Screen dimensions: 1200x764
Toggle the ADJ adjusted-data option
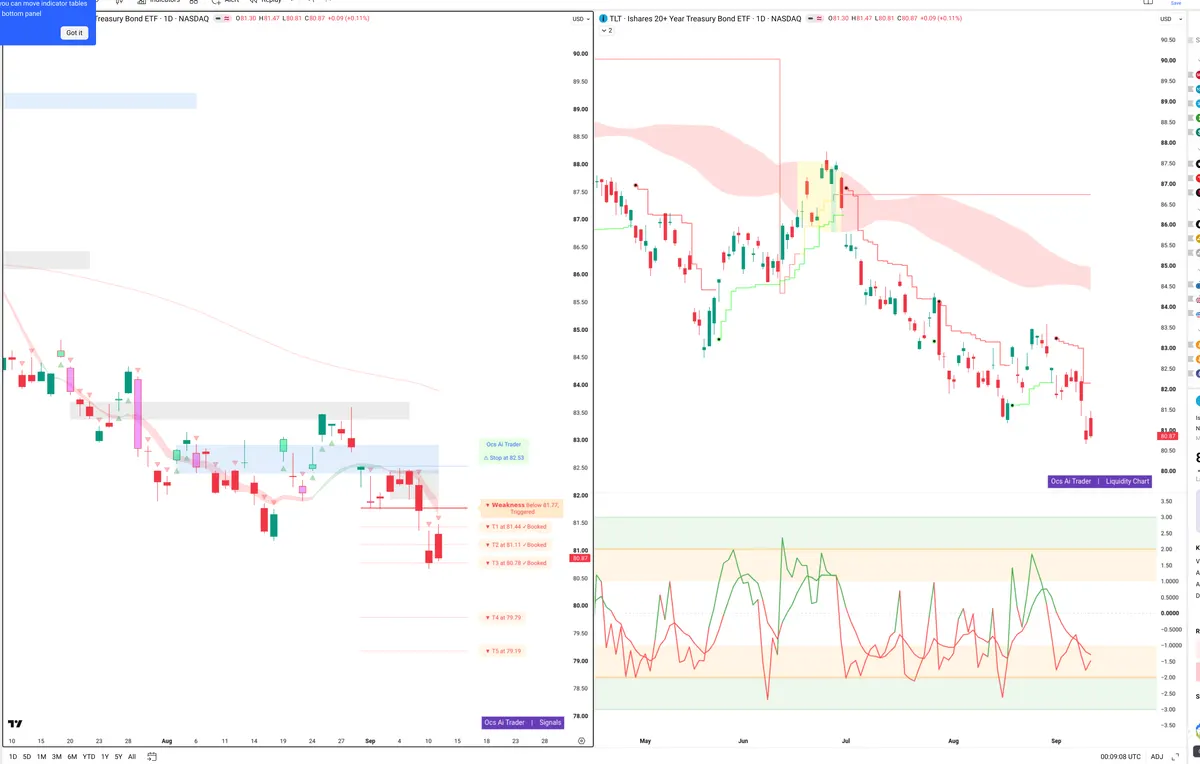pyautogui.click(x=1157, y=756)
